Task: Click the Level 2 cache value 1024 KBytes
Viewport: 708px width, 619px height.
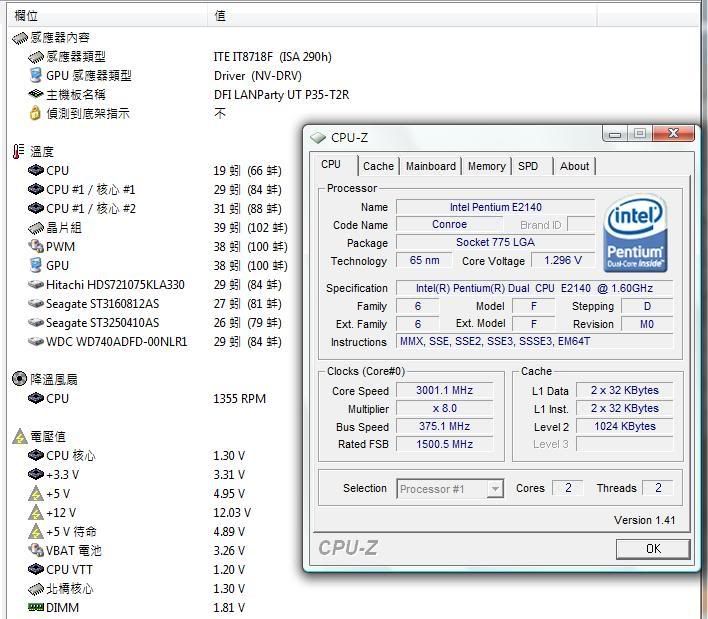Action: 625,426
